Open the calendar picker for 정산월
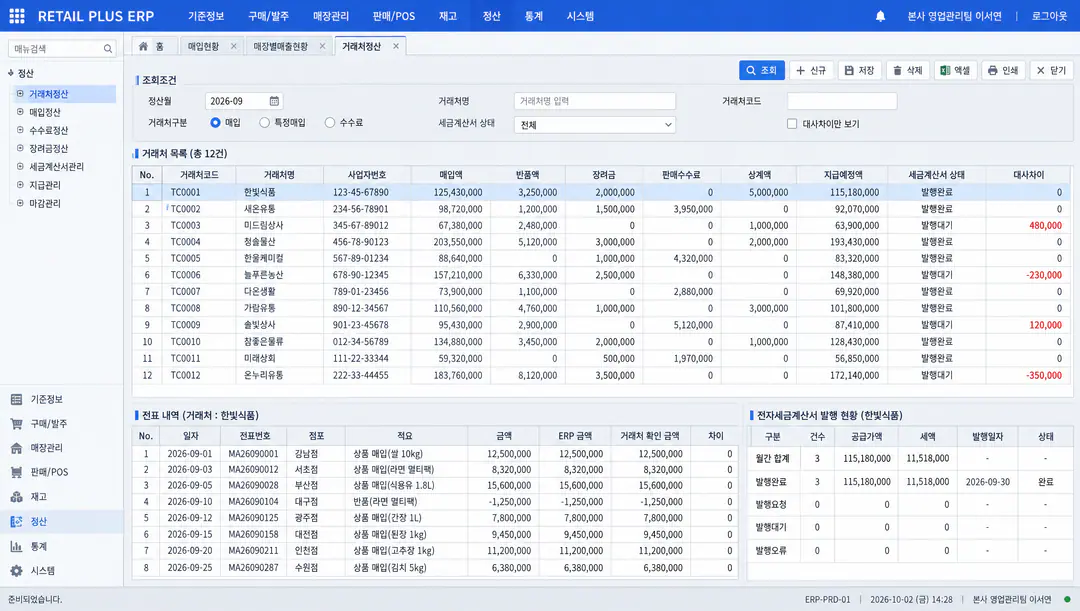 274,101
